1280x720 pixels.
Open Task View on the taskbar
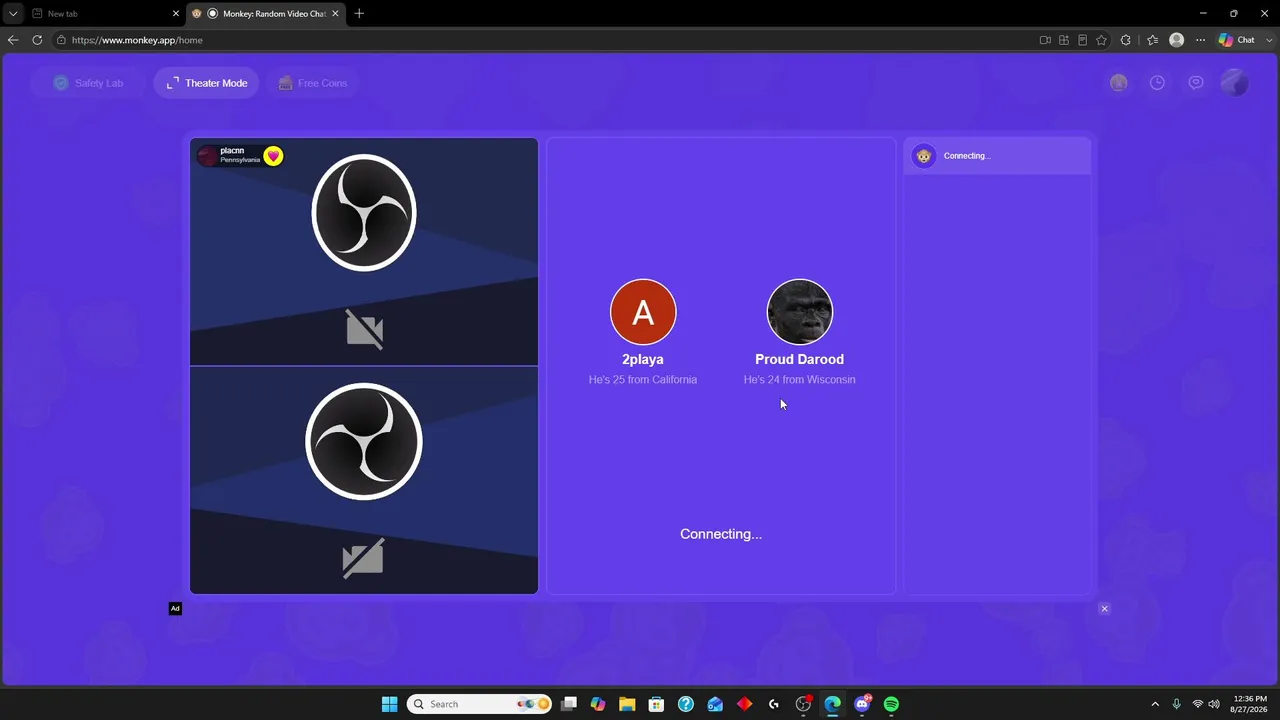click(569, 704)
